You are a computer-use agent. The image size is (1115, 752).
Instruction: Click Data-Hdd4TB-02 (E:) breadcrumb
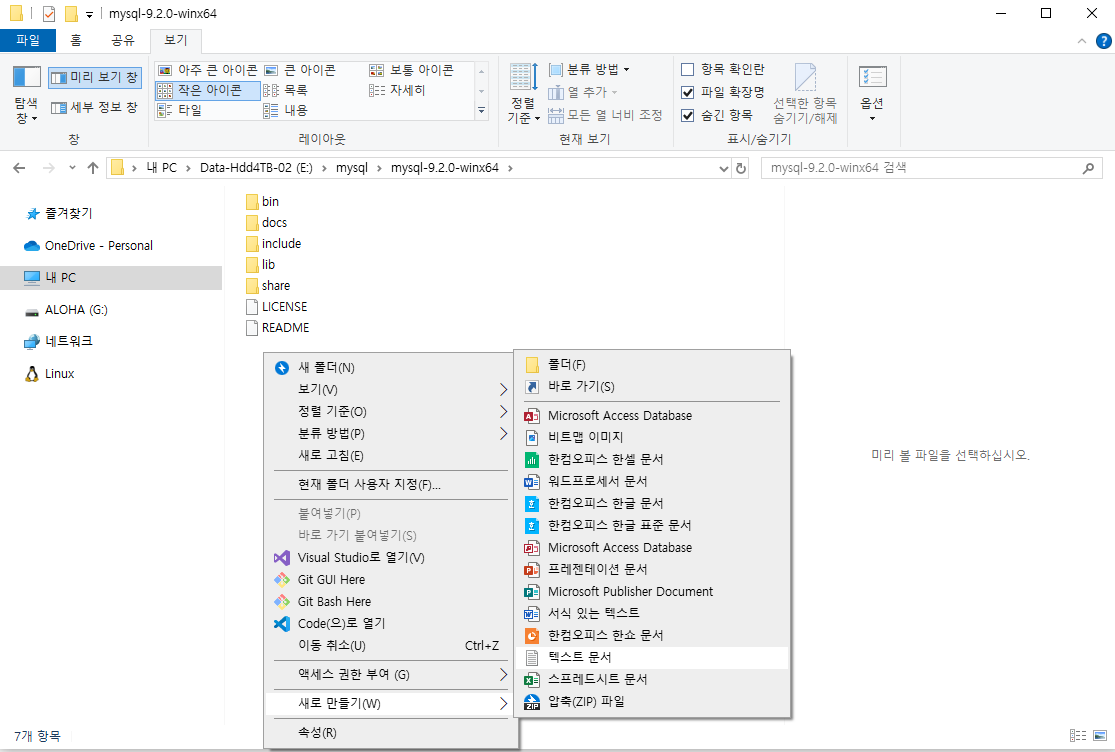[256, 168]
